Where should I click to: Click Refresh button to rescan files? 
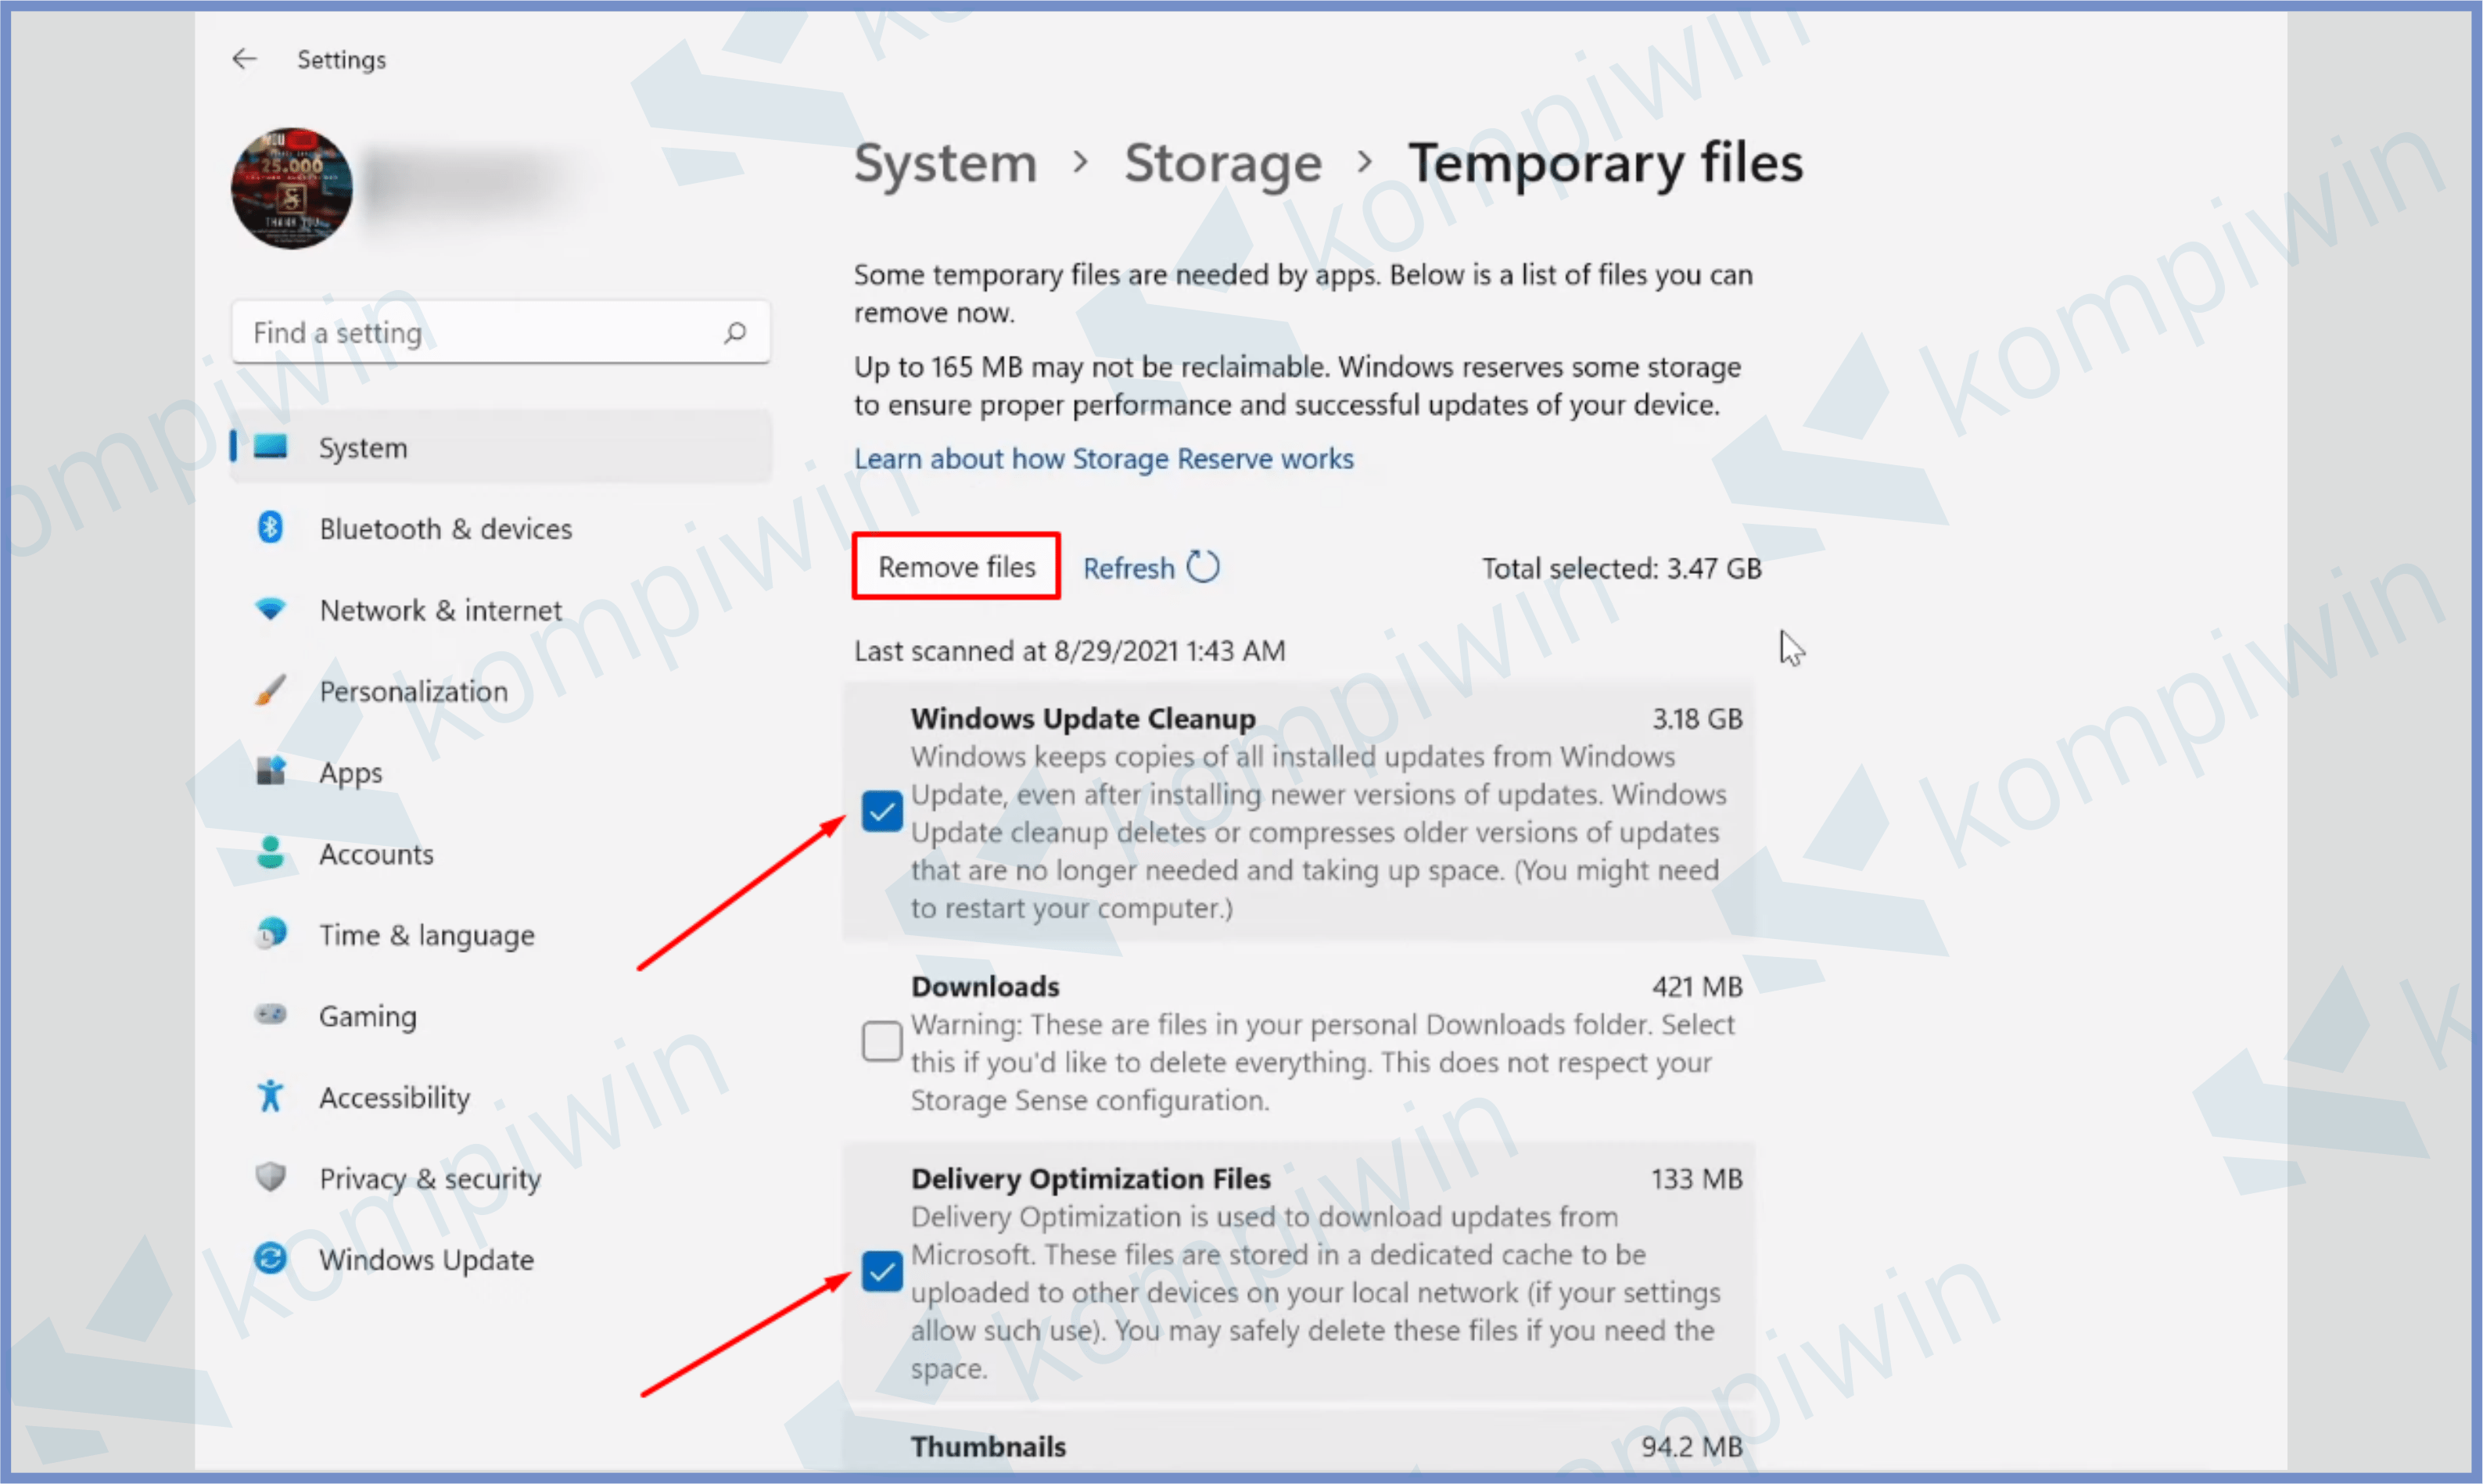(1149, 565)
